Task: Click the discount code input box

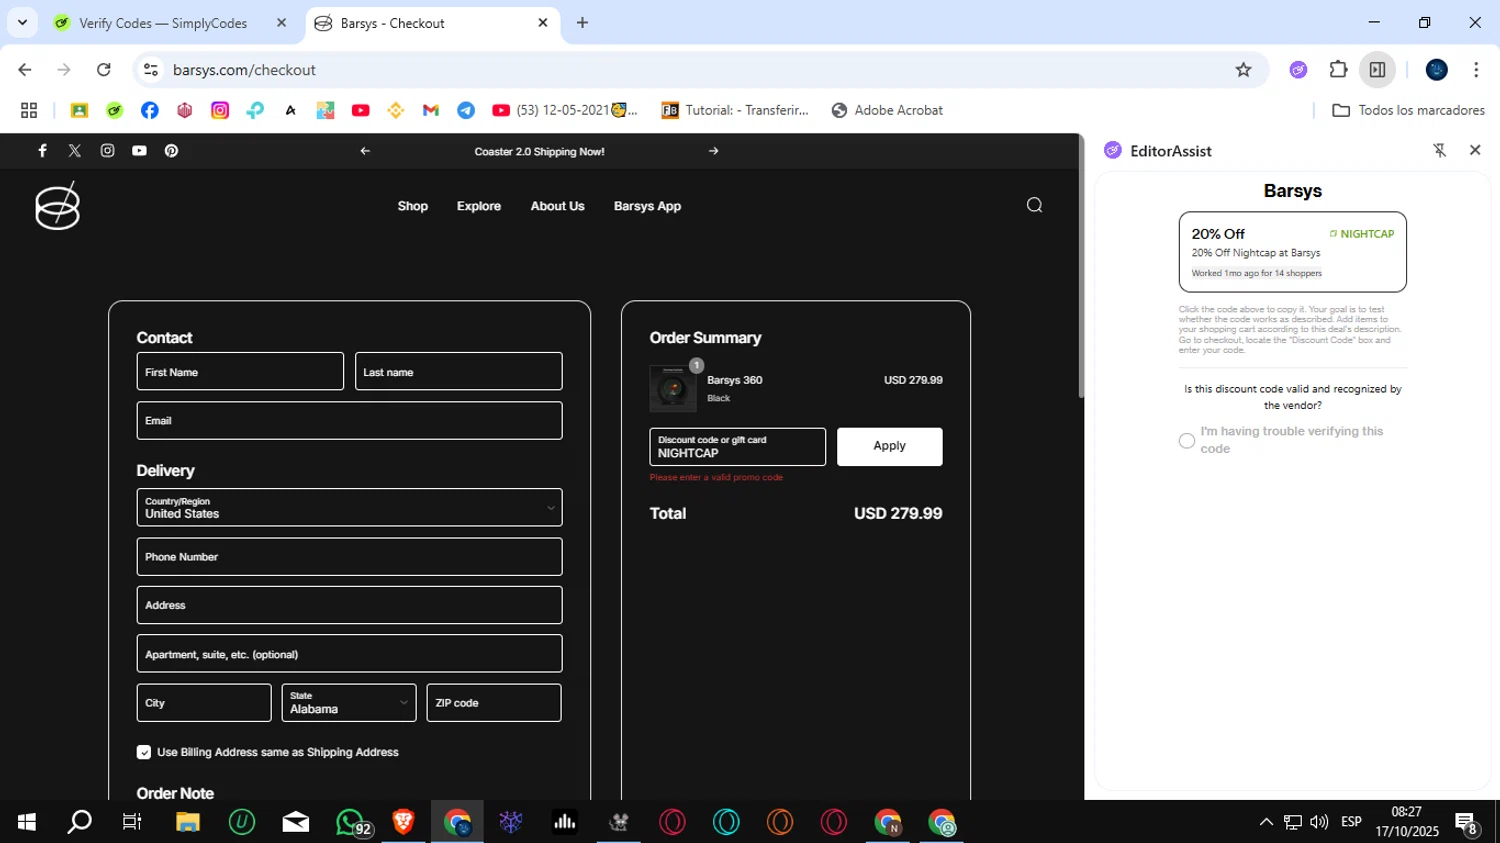Action: pyautogui.click(x=737, y=447)
